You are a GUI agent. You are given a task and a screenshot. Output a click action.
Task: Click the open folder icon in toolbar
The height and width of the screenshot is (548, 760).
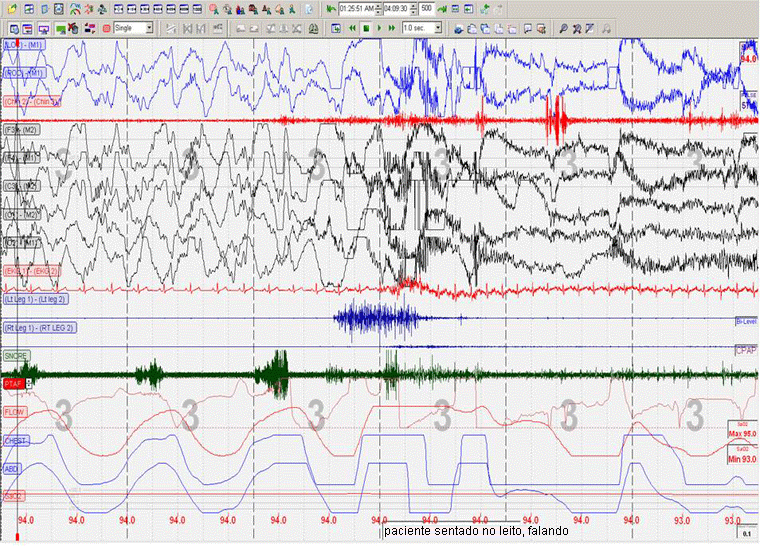pyautogui.click(x=9, y=9)
